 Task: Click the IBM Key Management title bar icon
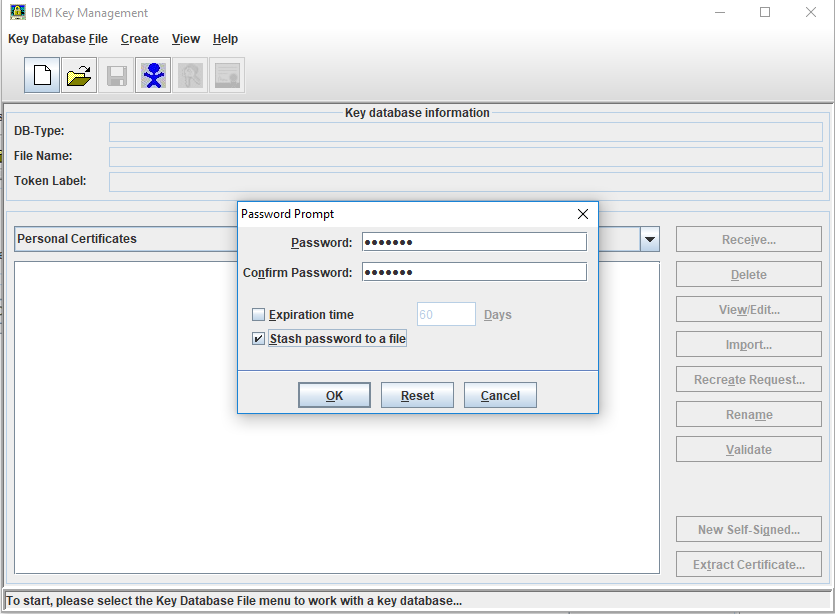[17, 13]
